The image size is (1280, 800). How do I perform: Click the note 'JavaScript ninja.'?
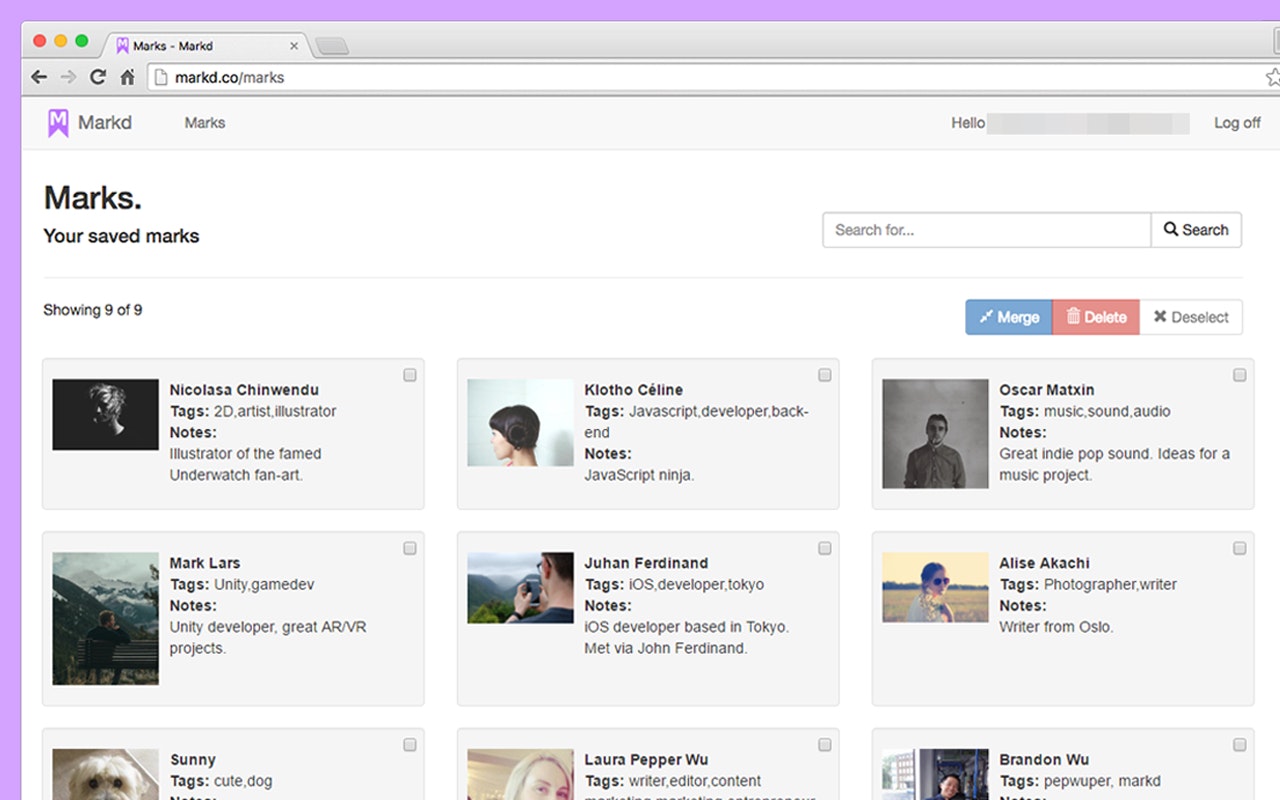pos(639,475)
